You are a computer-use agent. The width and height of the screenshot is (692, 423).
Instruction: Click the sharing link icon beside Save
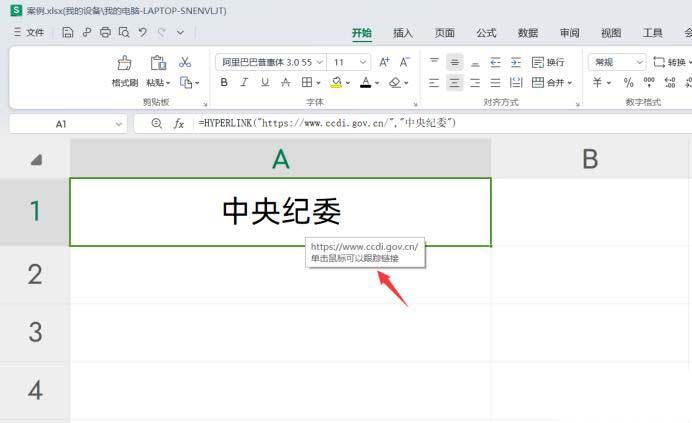[86, 32]
